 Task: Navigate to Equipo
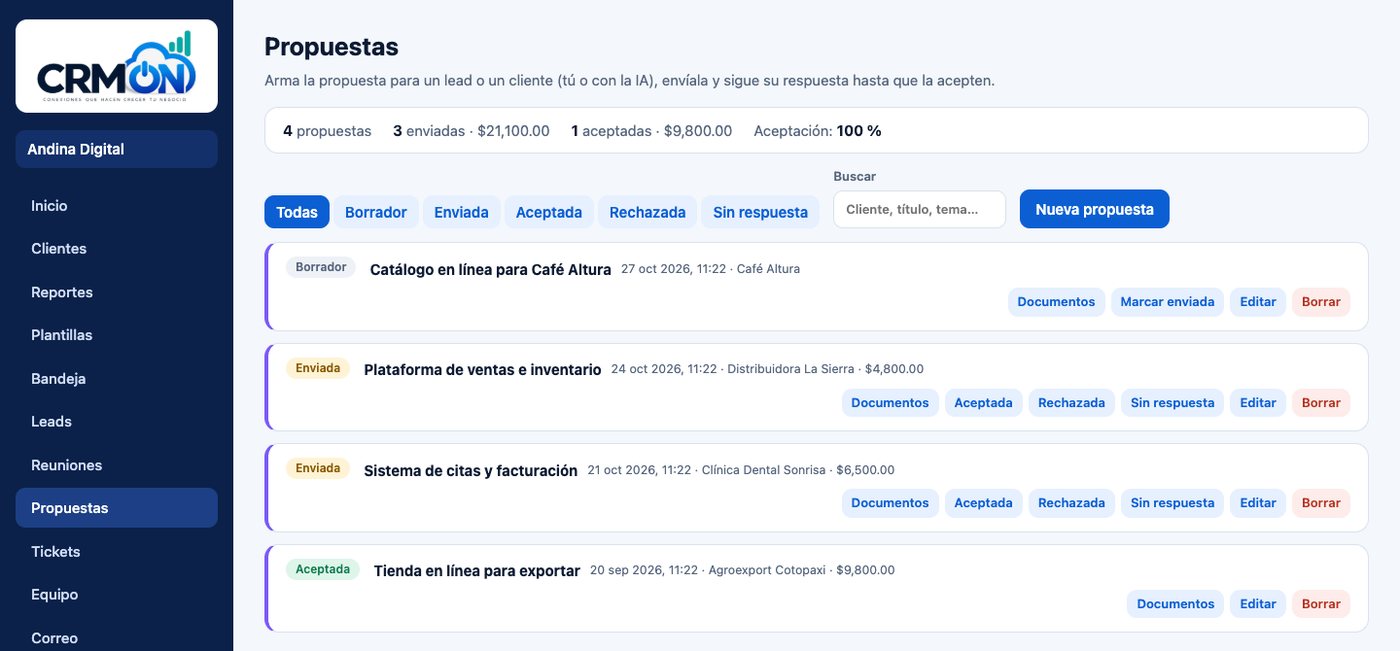116,594
